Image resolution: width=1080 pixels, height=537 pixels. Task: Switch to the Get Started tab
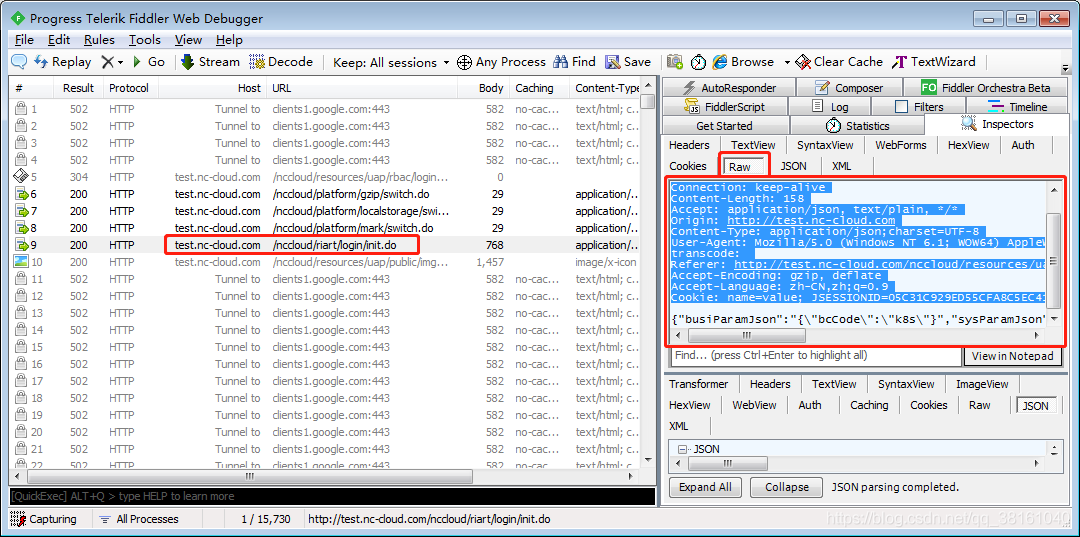725,126
